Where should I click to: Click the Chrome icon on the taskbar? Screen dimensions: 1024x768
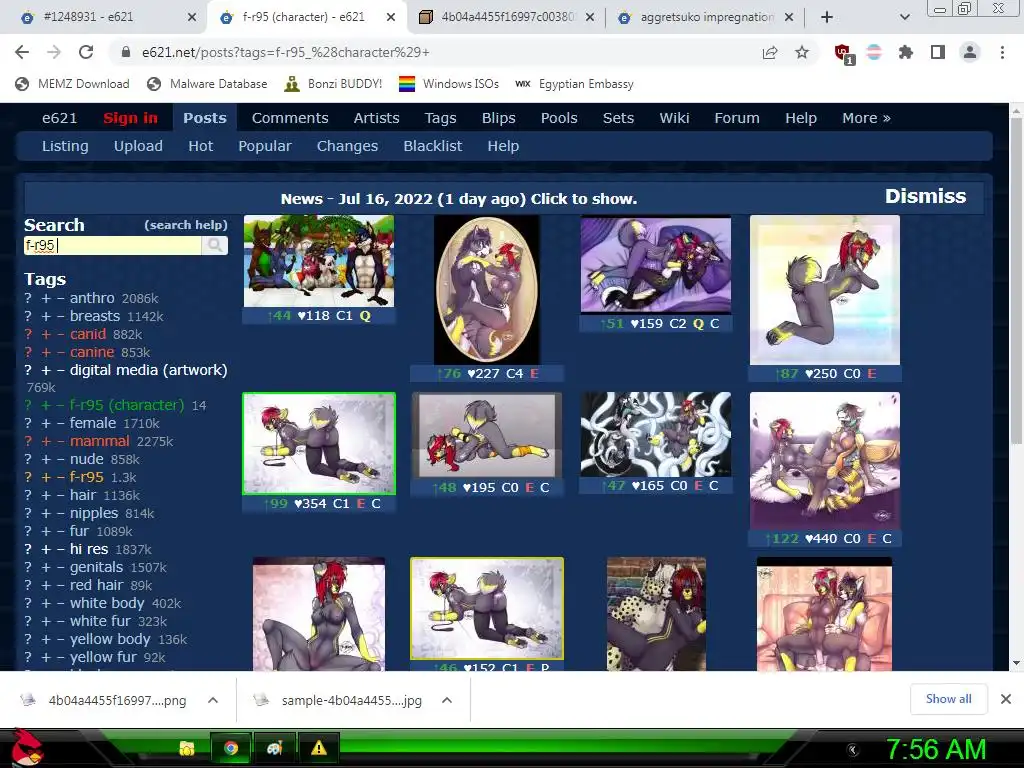click(x=231, y=748)
